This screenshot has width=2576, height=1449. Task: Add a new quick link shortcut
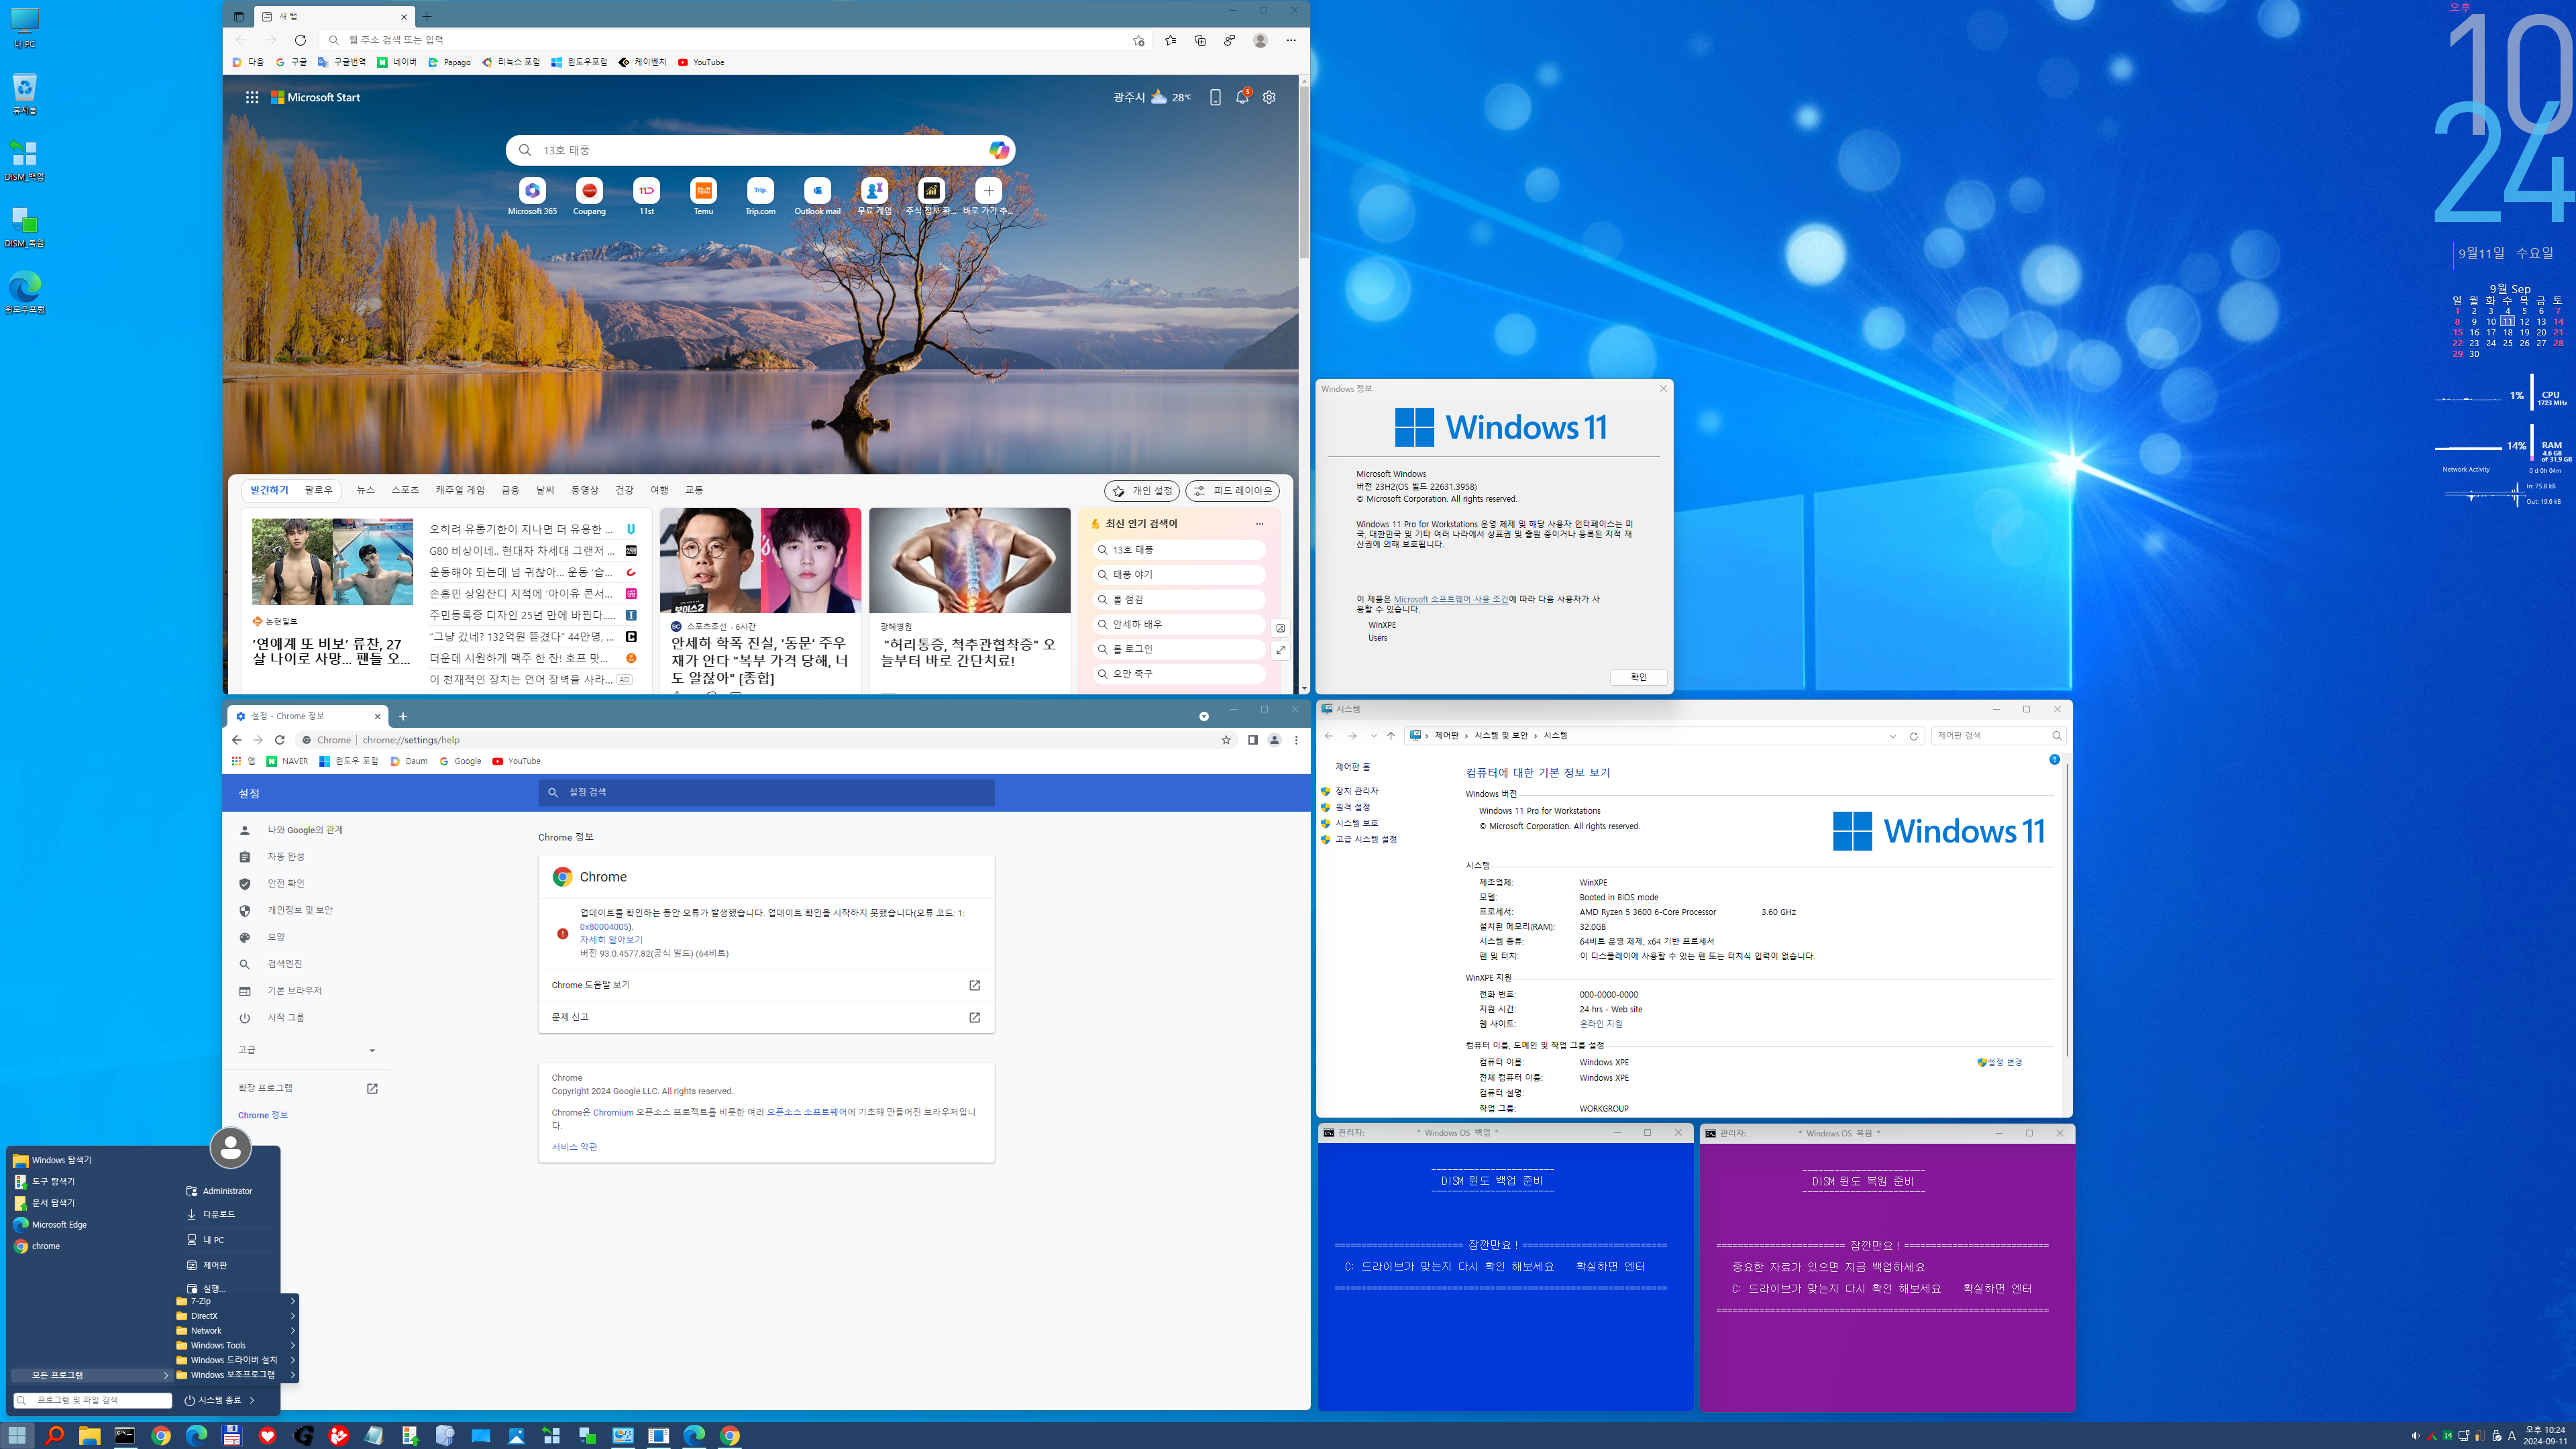[x=988, y=196]
